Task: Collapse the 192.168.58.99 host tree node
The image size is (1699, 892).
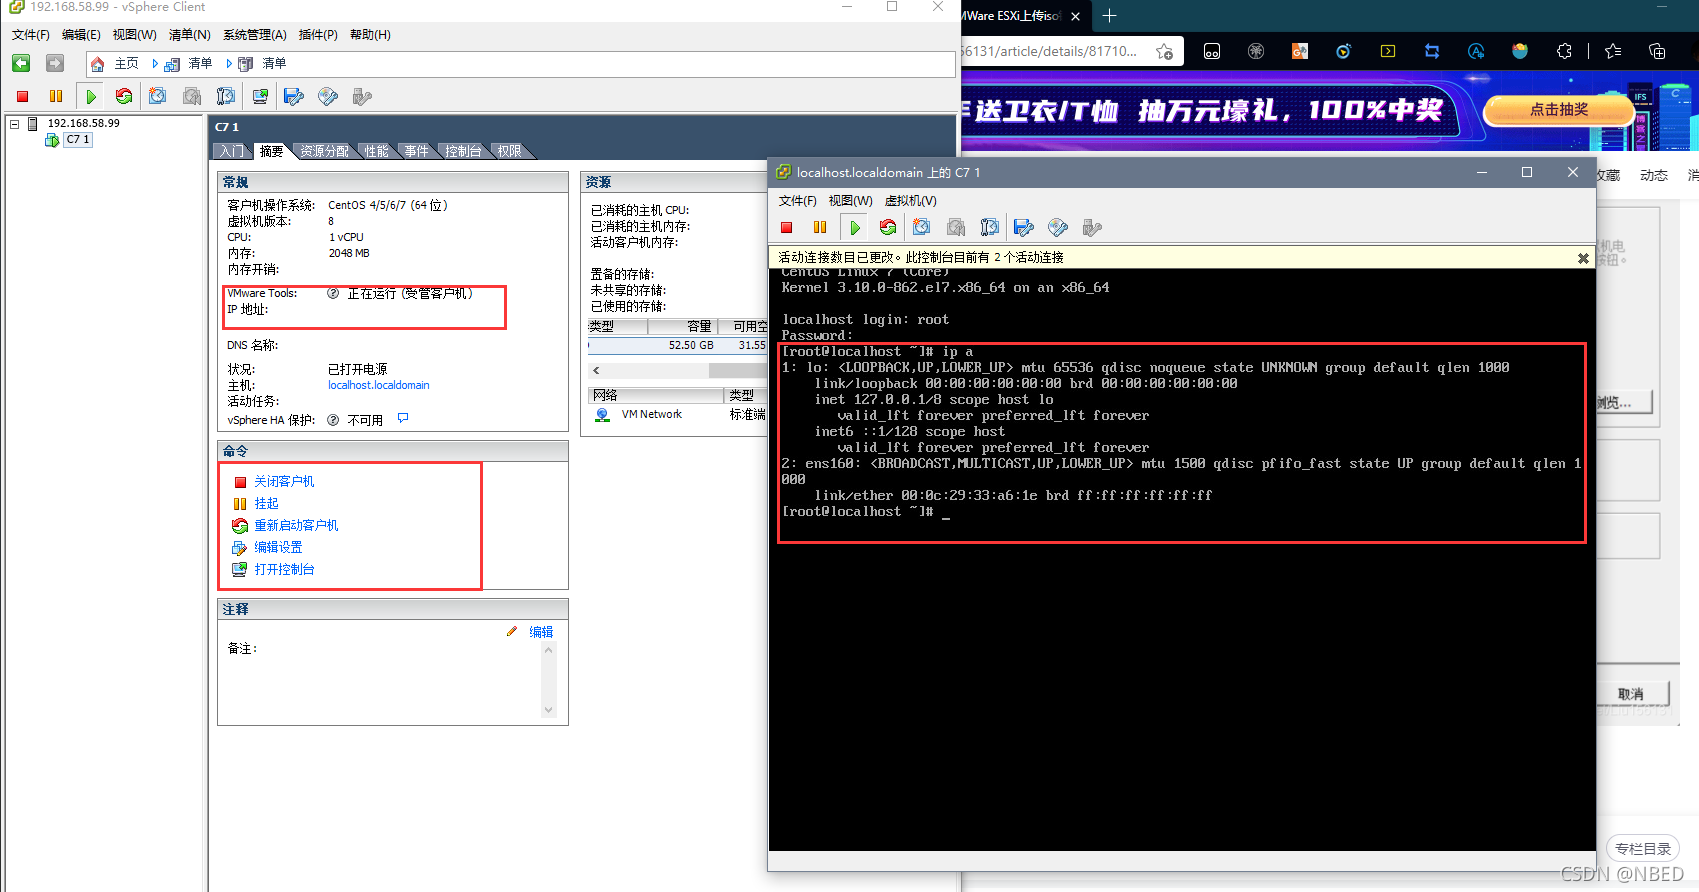Action: 15,124
